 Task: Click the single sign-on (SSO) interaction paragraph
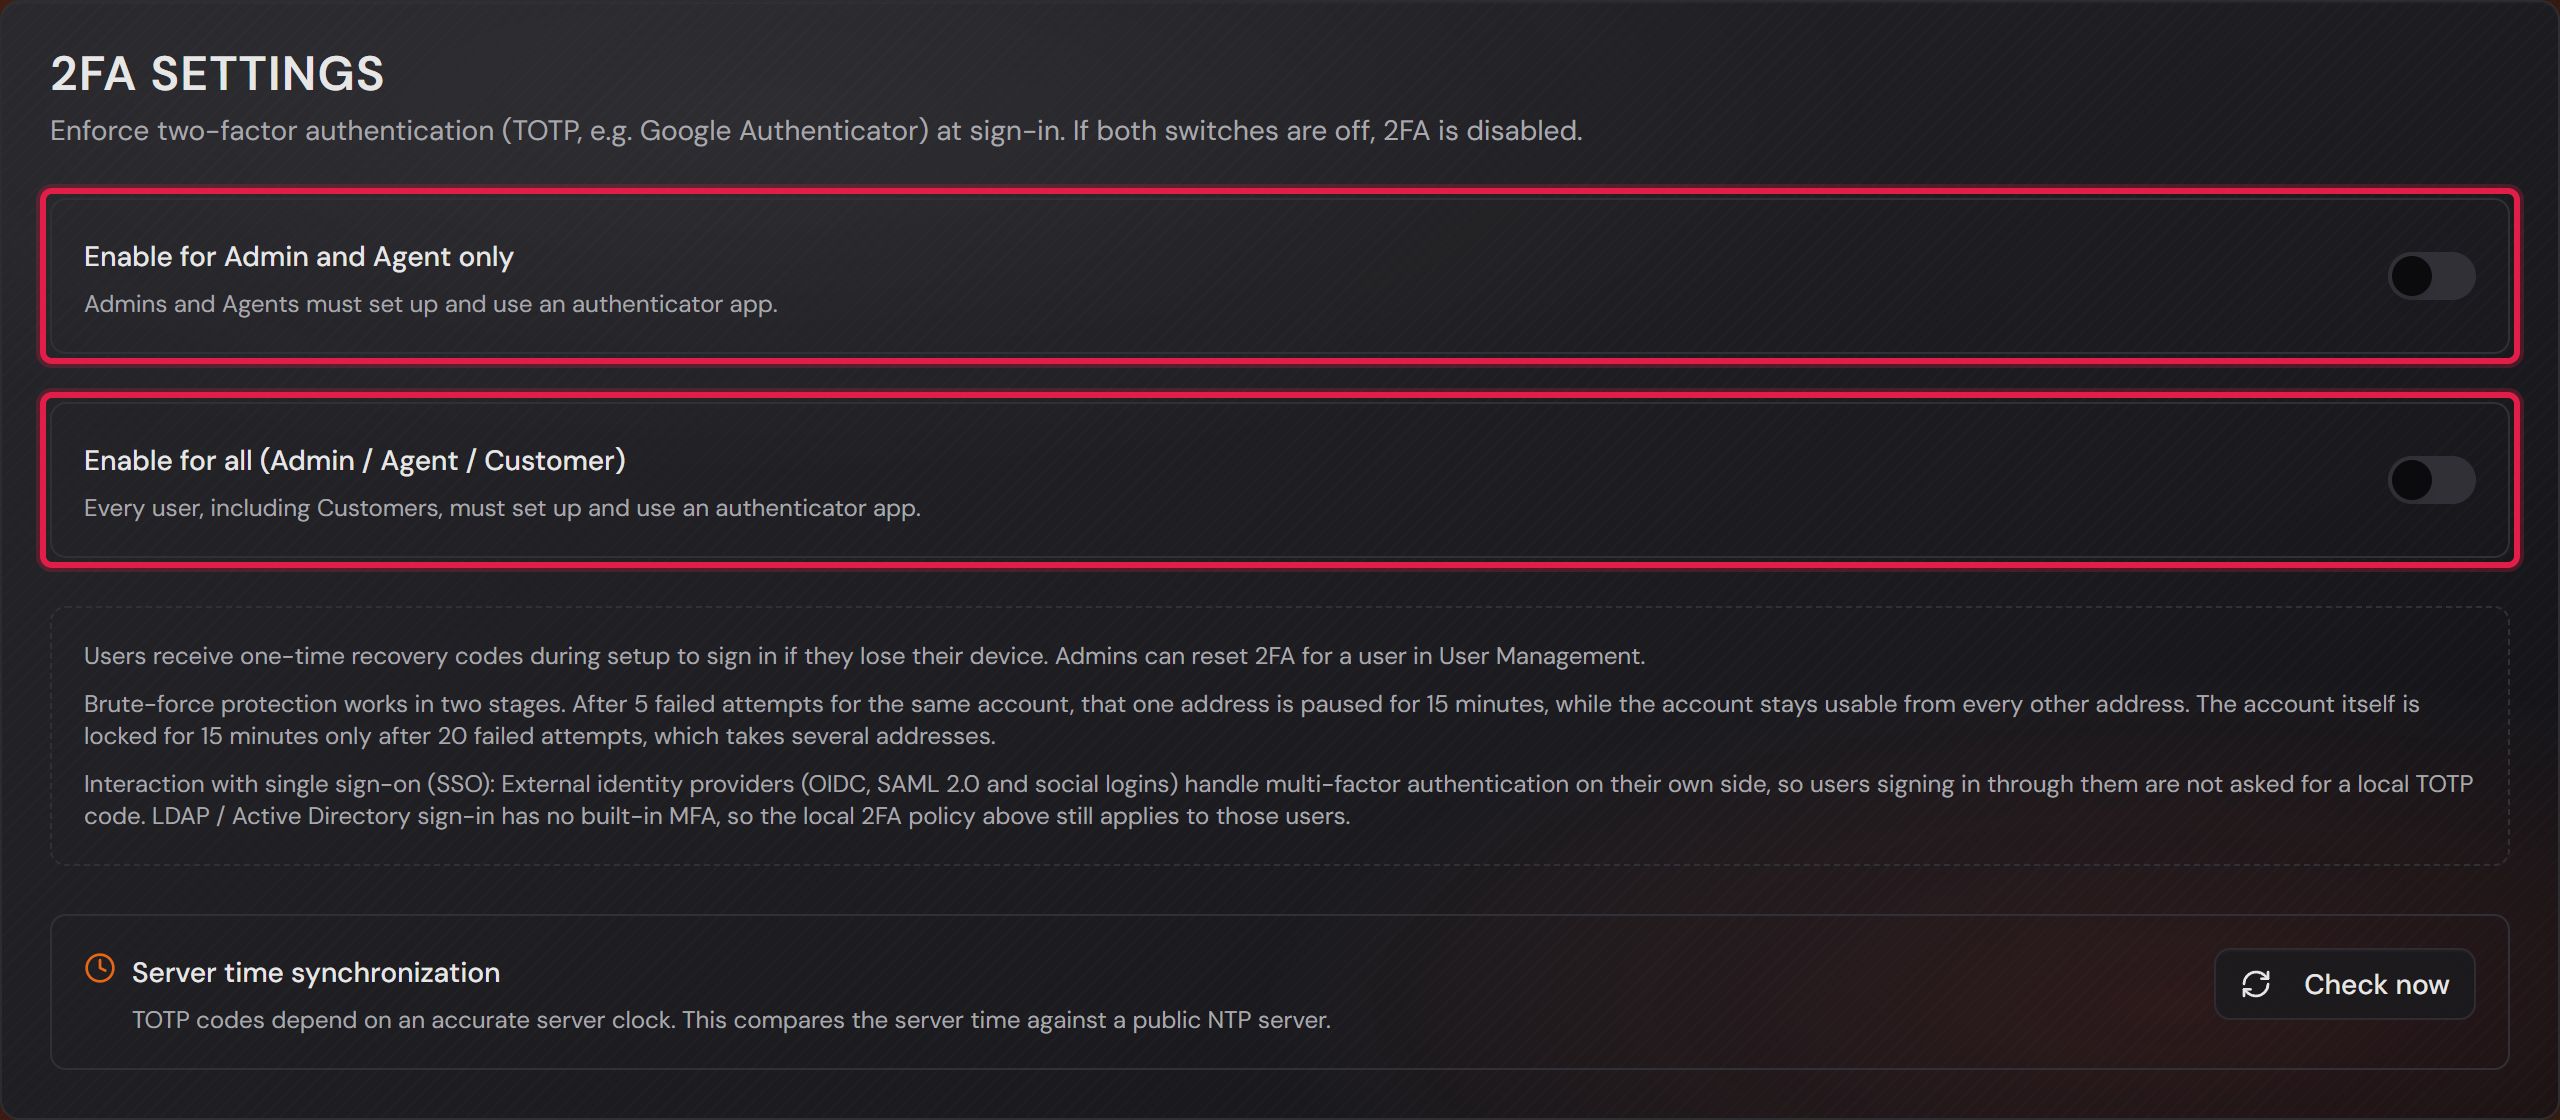click(1278, 800)
